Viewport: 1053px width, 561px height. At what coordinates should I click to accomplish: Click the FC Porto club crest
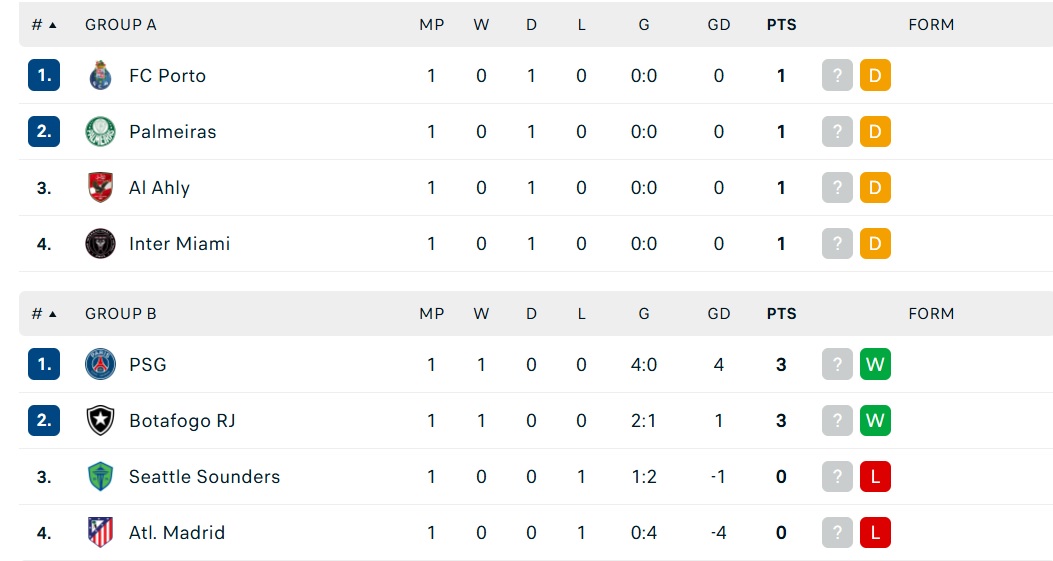[100, 75]
